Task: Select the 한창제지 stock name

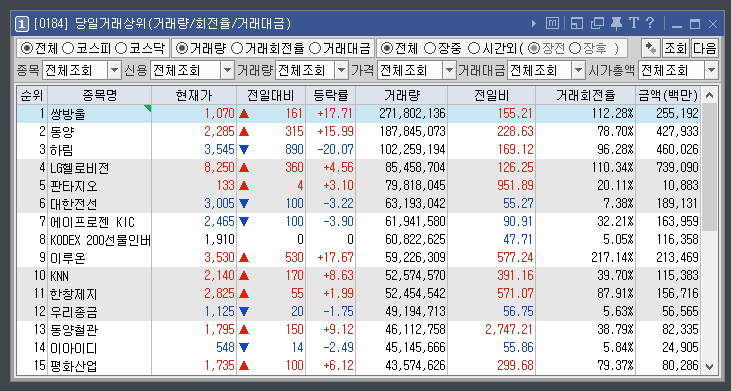Action: [x=74, y=294]
